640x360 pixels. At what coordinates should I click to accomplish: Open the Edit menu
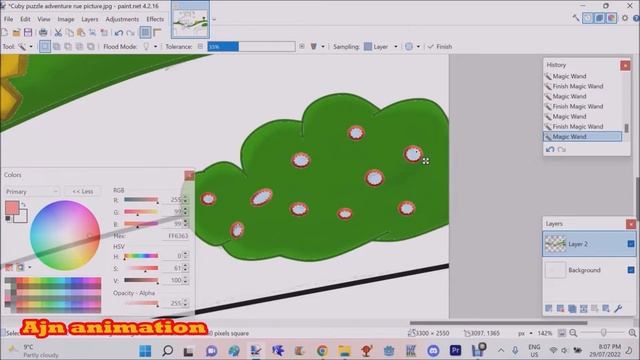pos(25,19)
